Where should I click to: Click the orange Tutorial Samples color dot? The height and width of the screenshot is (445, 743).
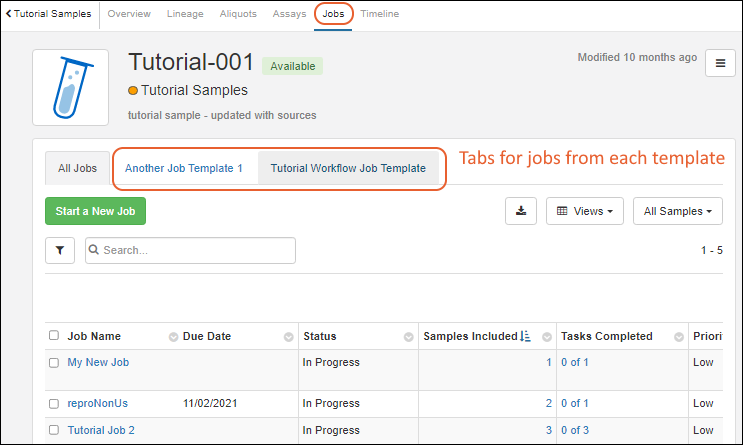pos(133,91)
